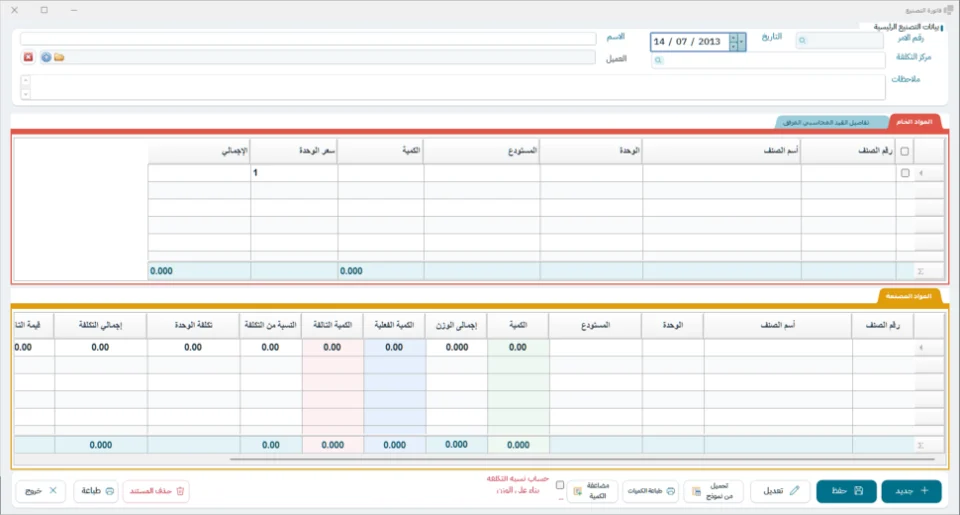Click the ملاحظات (notes) text area

click(453, 87)
